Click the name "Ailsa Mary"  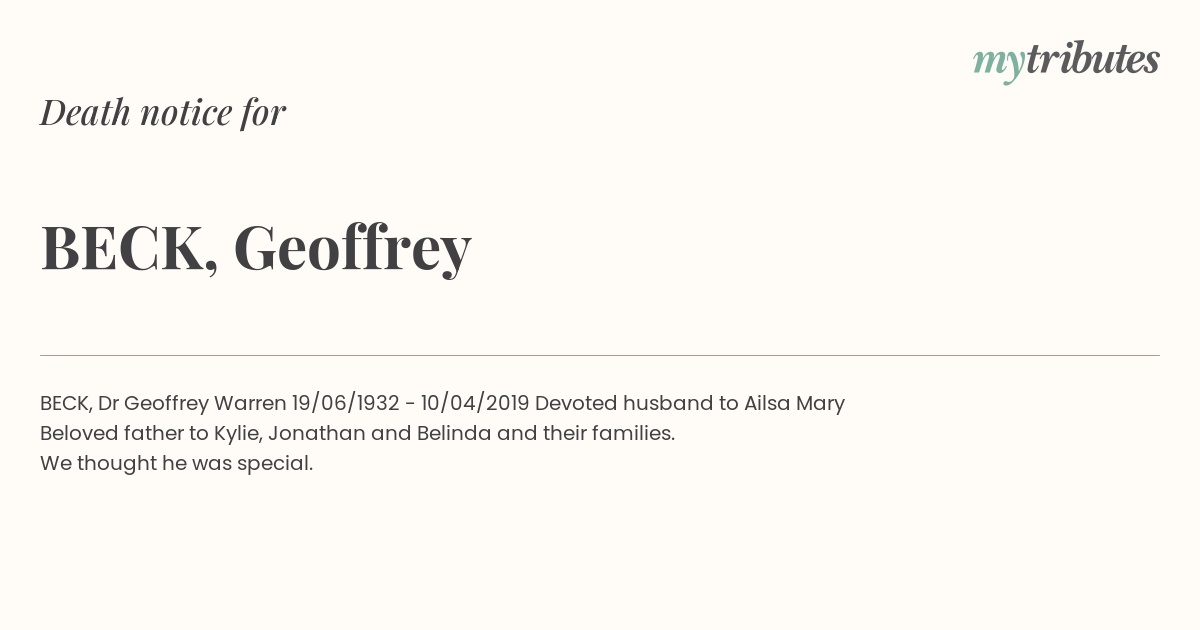pyautogui.click(x=794, y=403)
